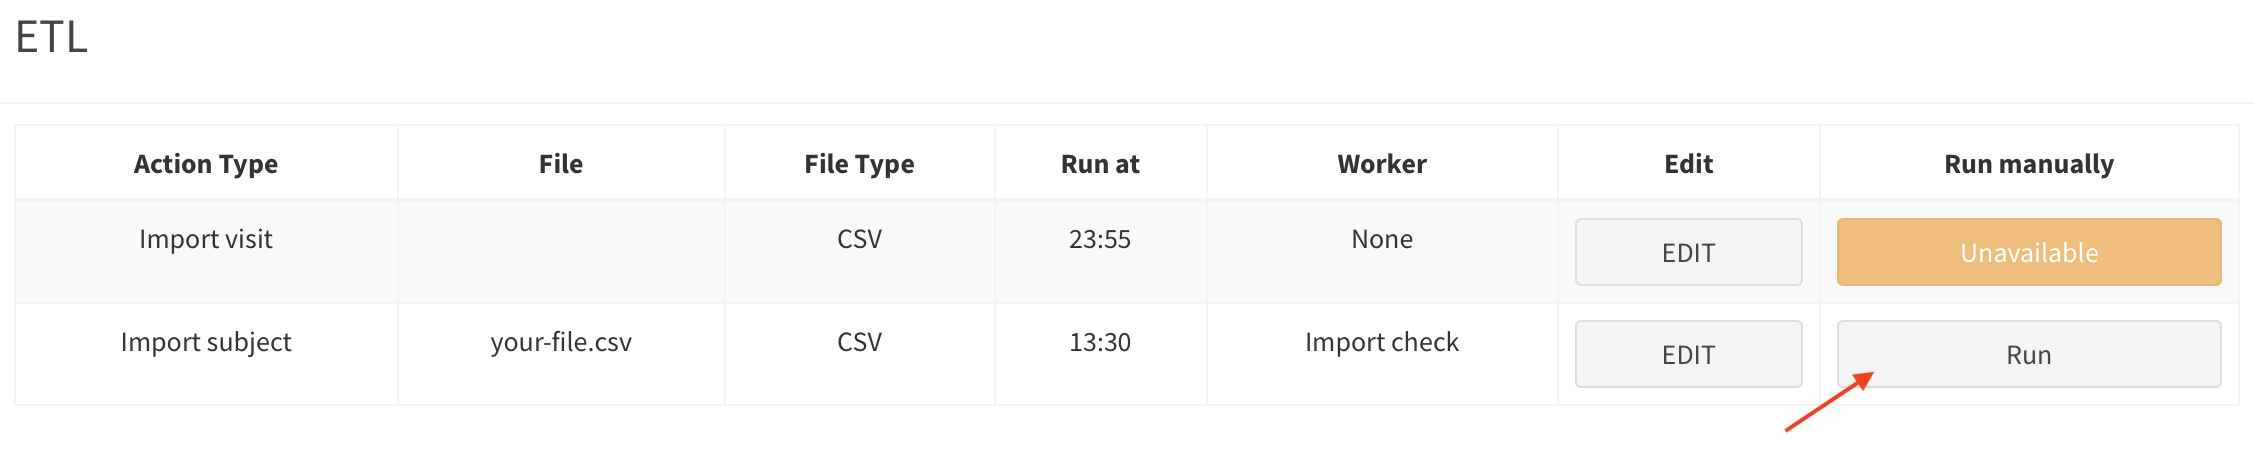This screenshot has width=2254, height=476.
Task: Click the None worker cell
Action: point(1382,240)
